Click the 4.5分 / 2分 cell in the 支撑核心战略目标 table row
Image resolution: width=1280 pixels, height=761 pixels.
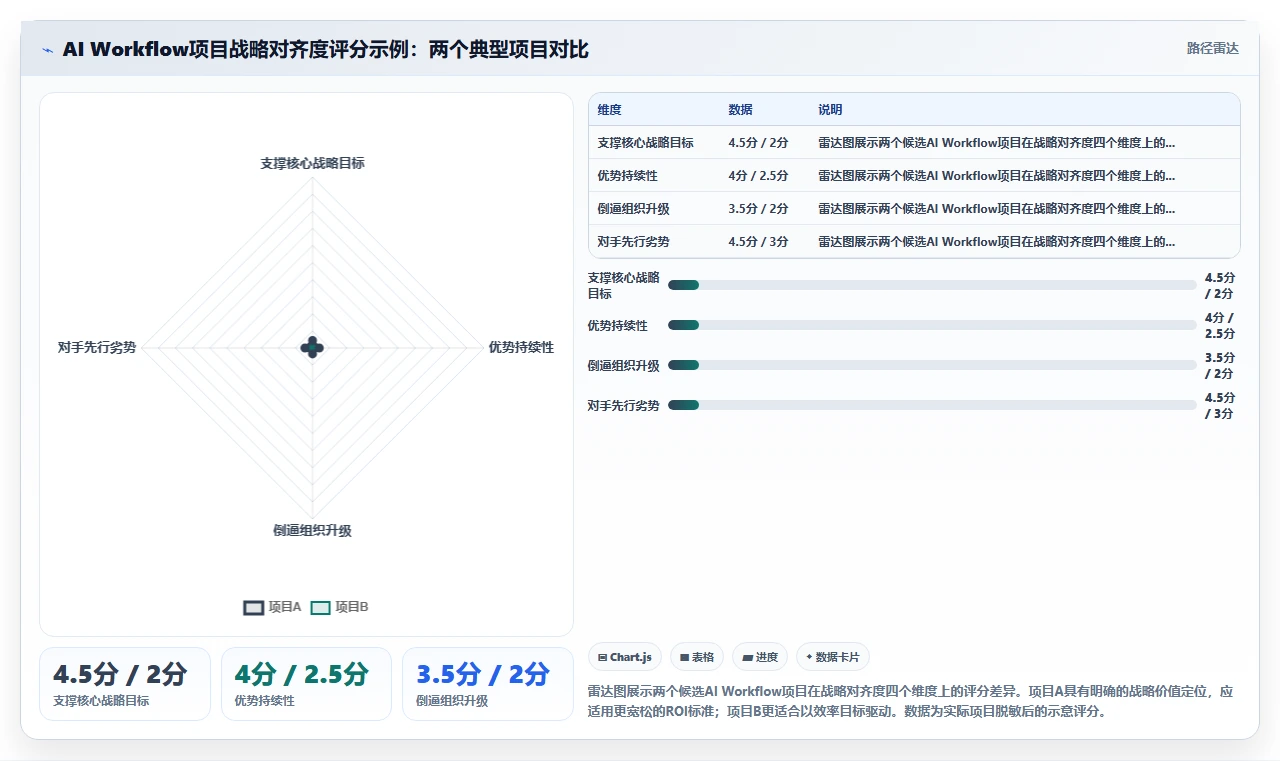pos(759,143)
